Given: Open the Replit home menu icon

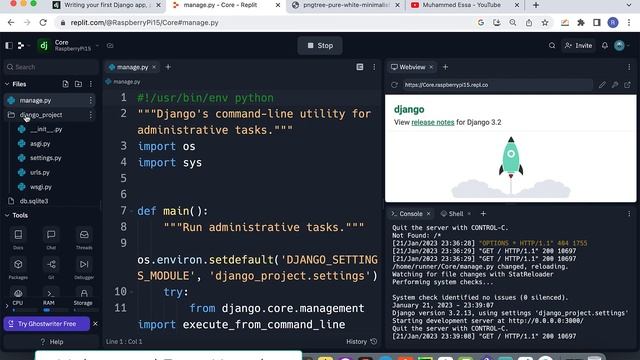Looking at the screenshot, I should point(21,46).
